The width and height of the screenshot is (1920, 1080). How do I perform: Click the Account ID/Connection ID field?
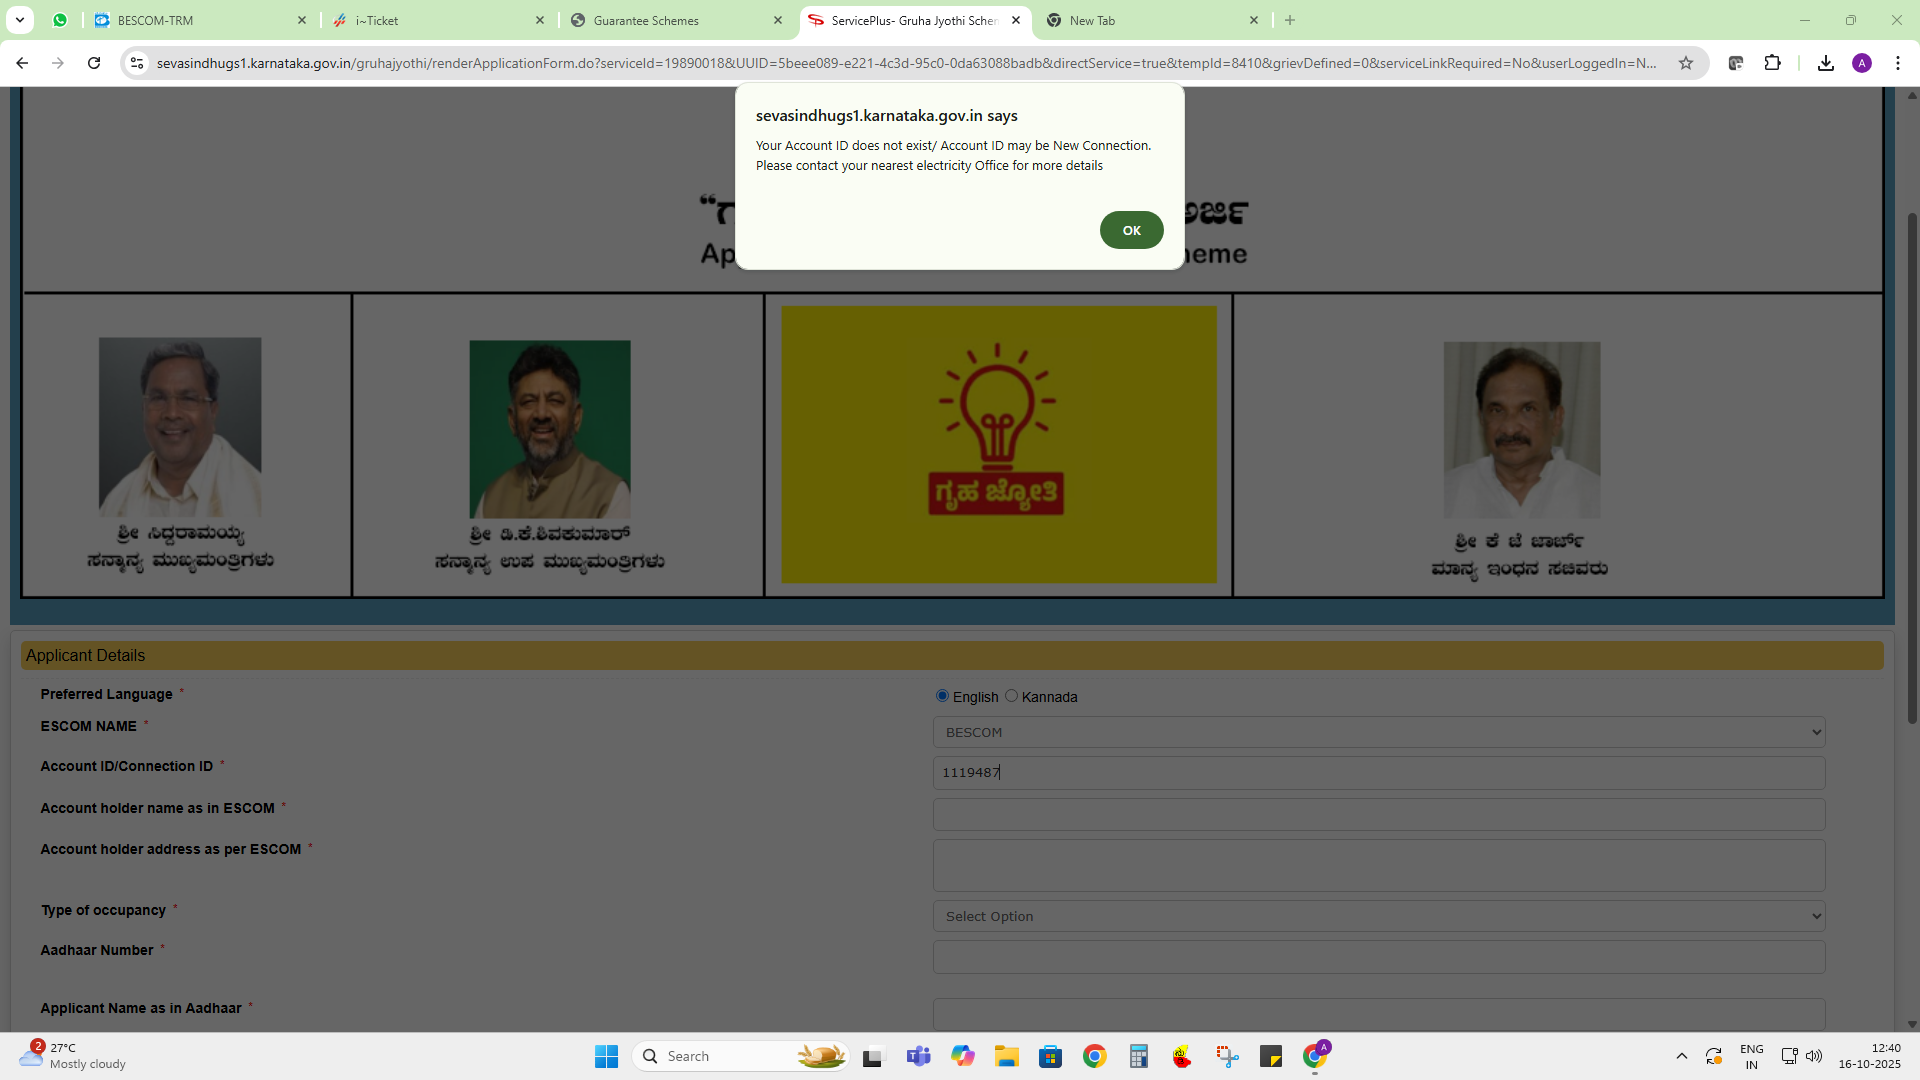coord(1378,772)
